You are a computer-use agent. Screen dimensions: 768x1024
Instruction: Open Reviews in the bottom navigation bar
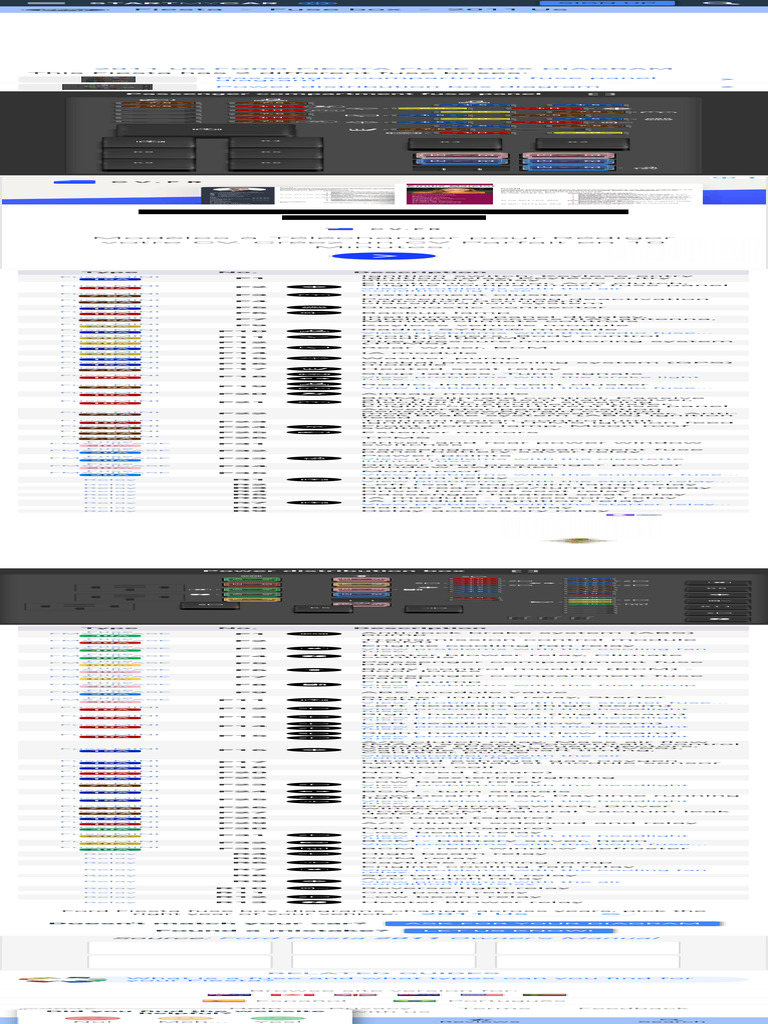click(480, 1019)
